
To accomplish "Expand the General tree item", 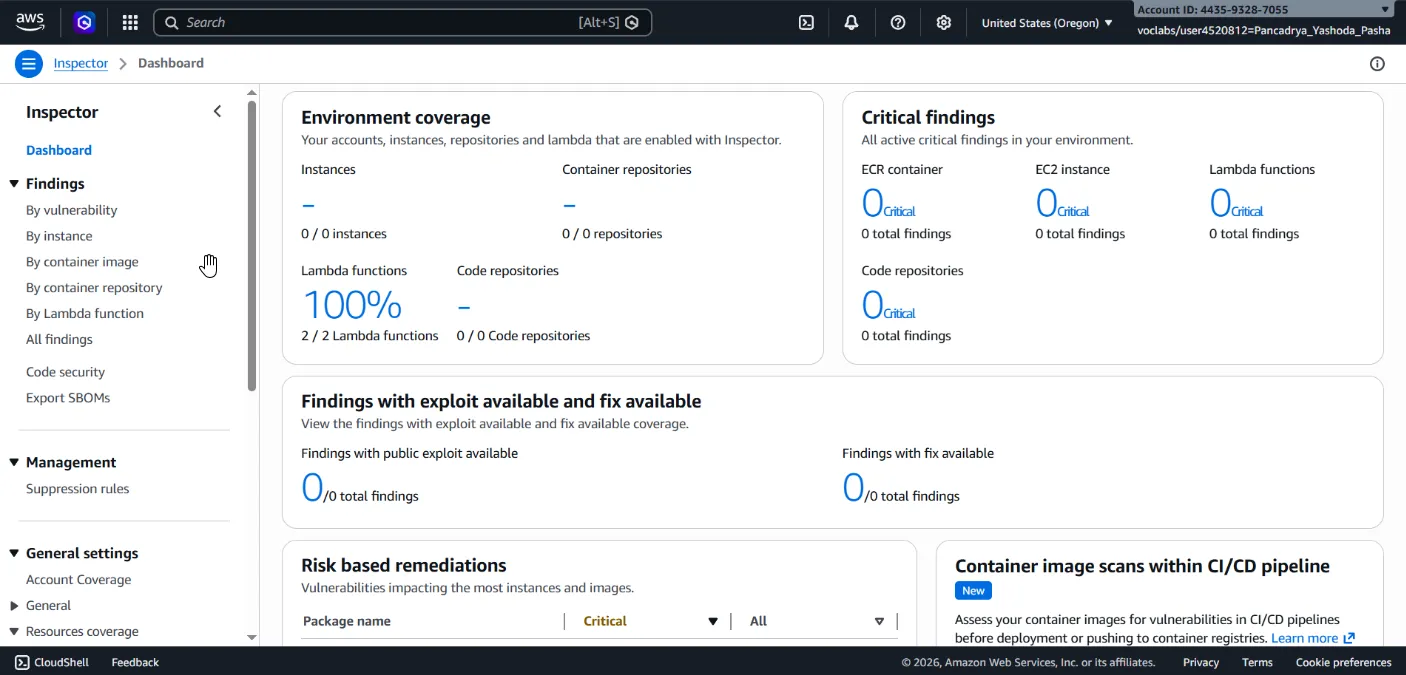I will (x=14, y=605).
